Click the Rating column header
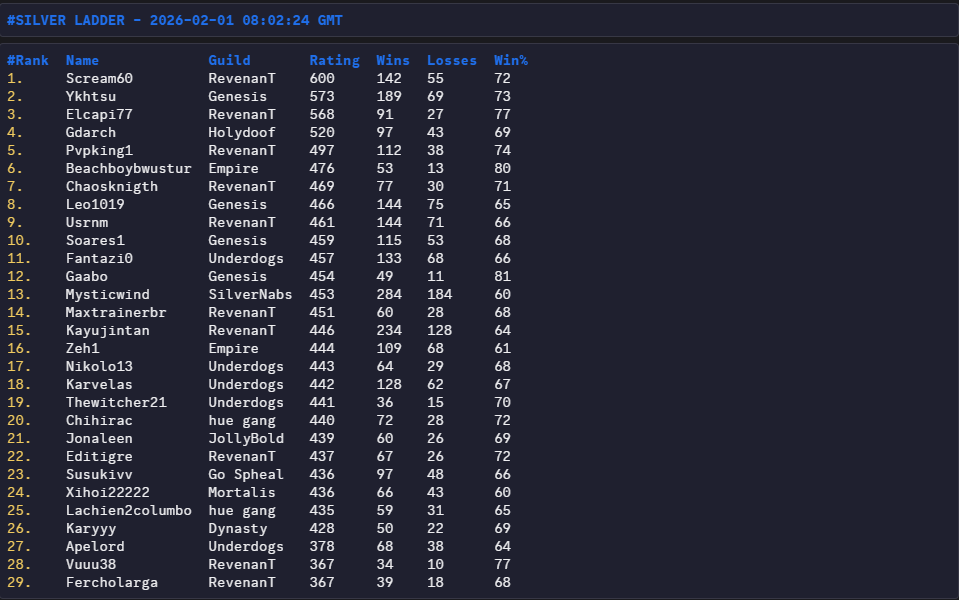959x600 pixels. click(334, 60)
